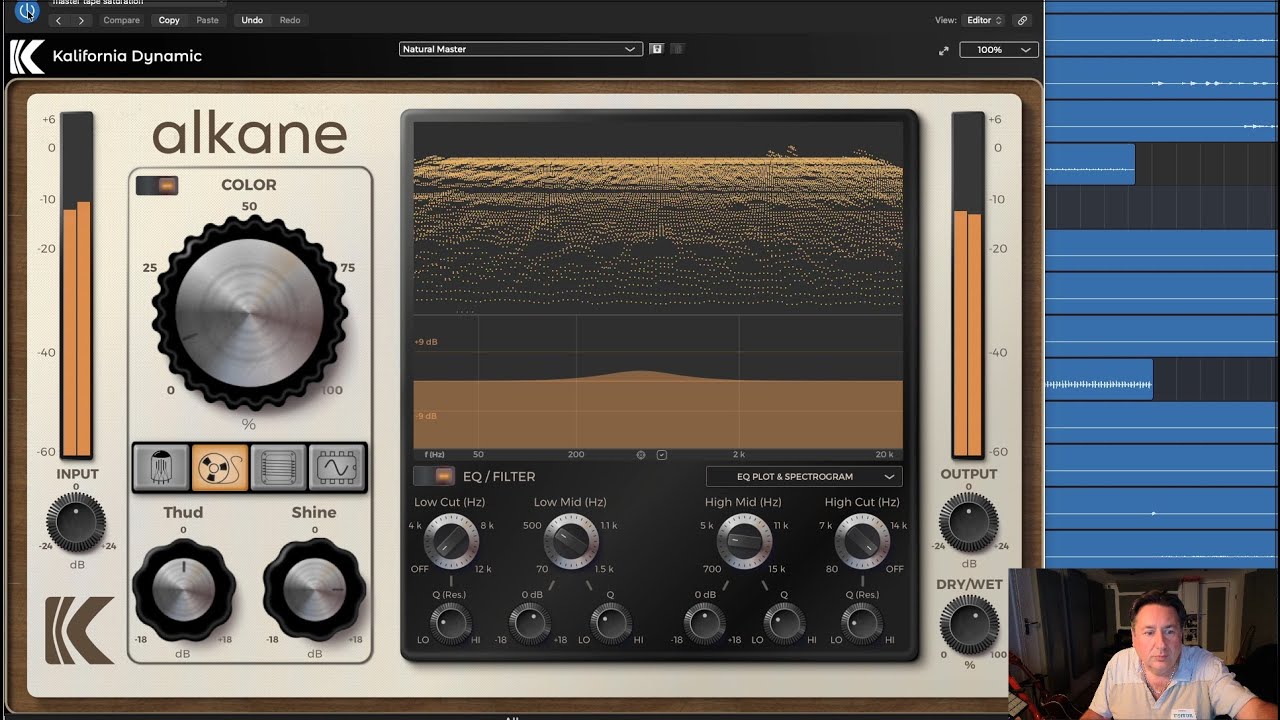Viewport: 1280px width, 720px height.
Task: Select the tape reel saturation mode
Action: tap(220, 467)
